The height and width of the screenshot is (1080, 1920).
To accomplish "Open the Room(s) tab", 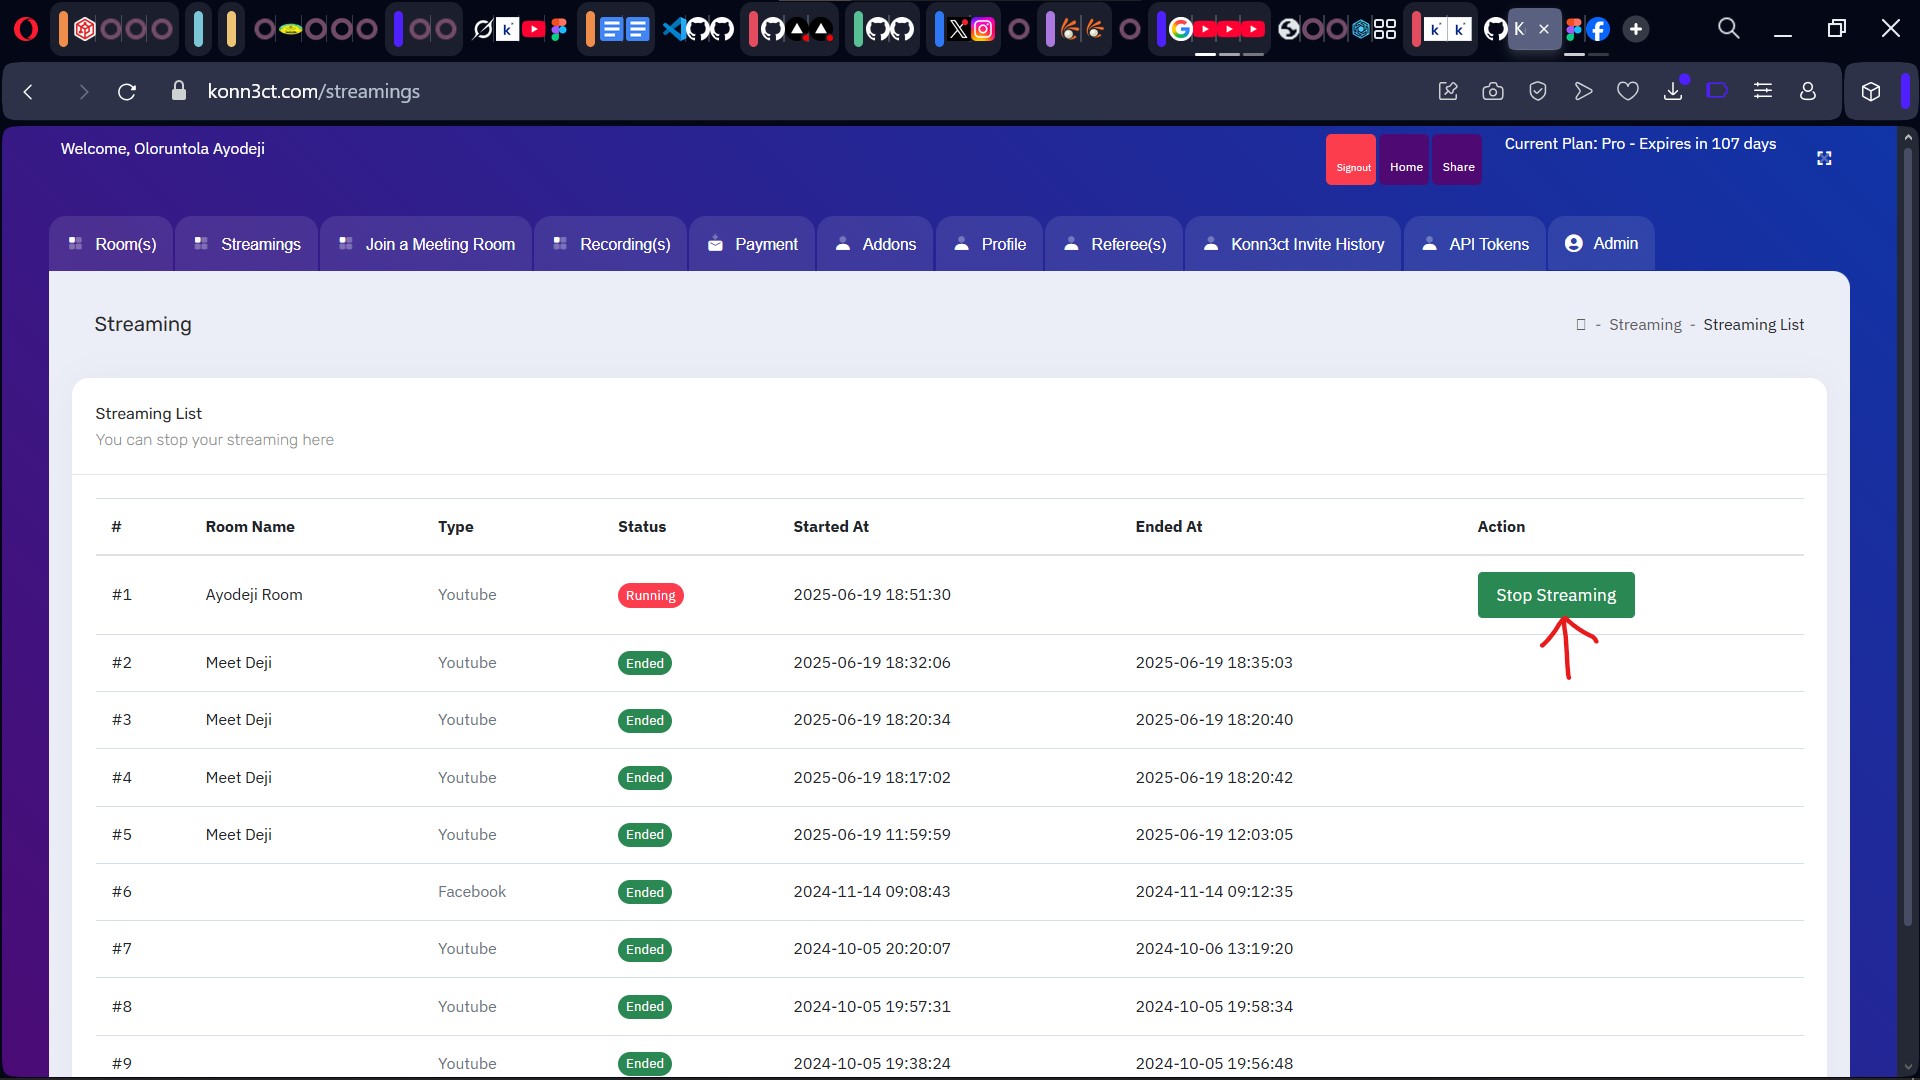I will (x=112, y=244).
